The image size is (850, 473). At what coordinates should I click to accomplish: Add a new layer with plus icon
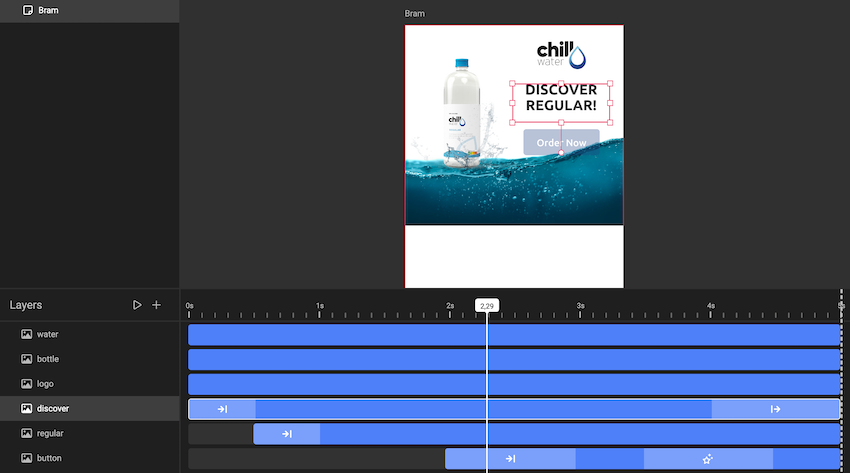click(156, 305)
